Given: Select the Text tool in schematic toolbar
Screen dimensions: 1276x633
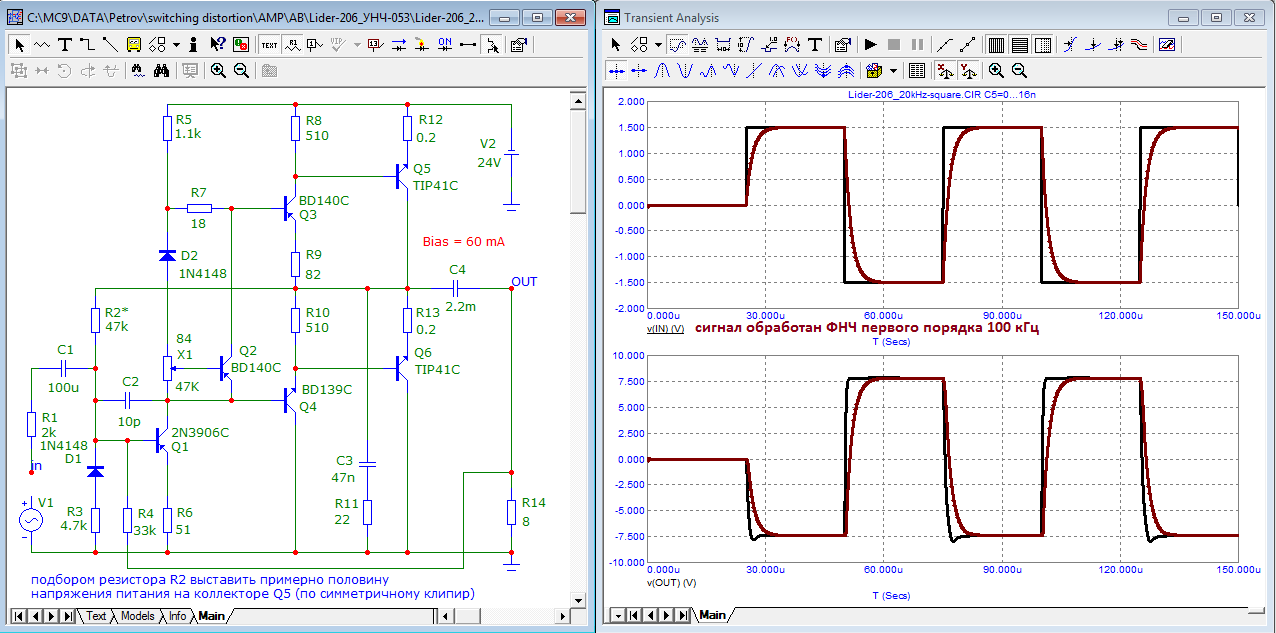Looking at the screenshot, I should [65, 44].
